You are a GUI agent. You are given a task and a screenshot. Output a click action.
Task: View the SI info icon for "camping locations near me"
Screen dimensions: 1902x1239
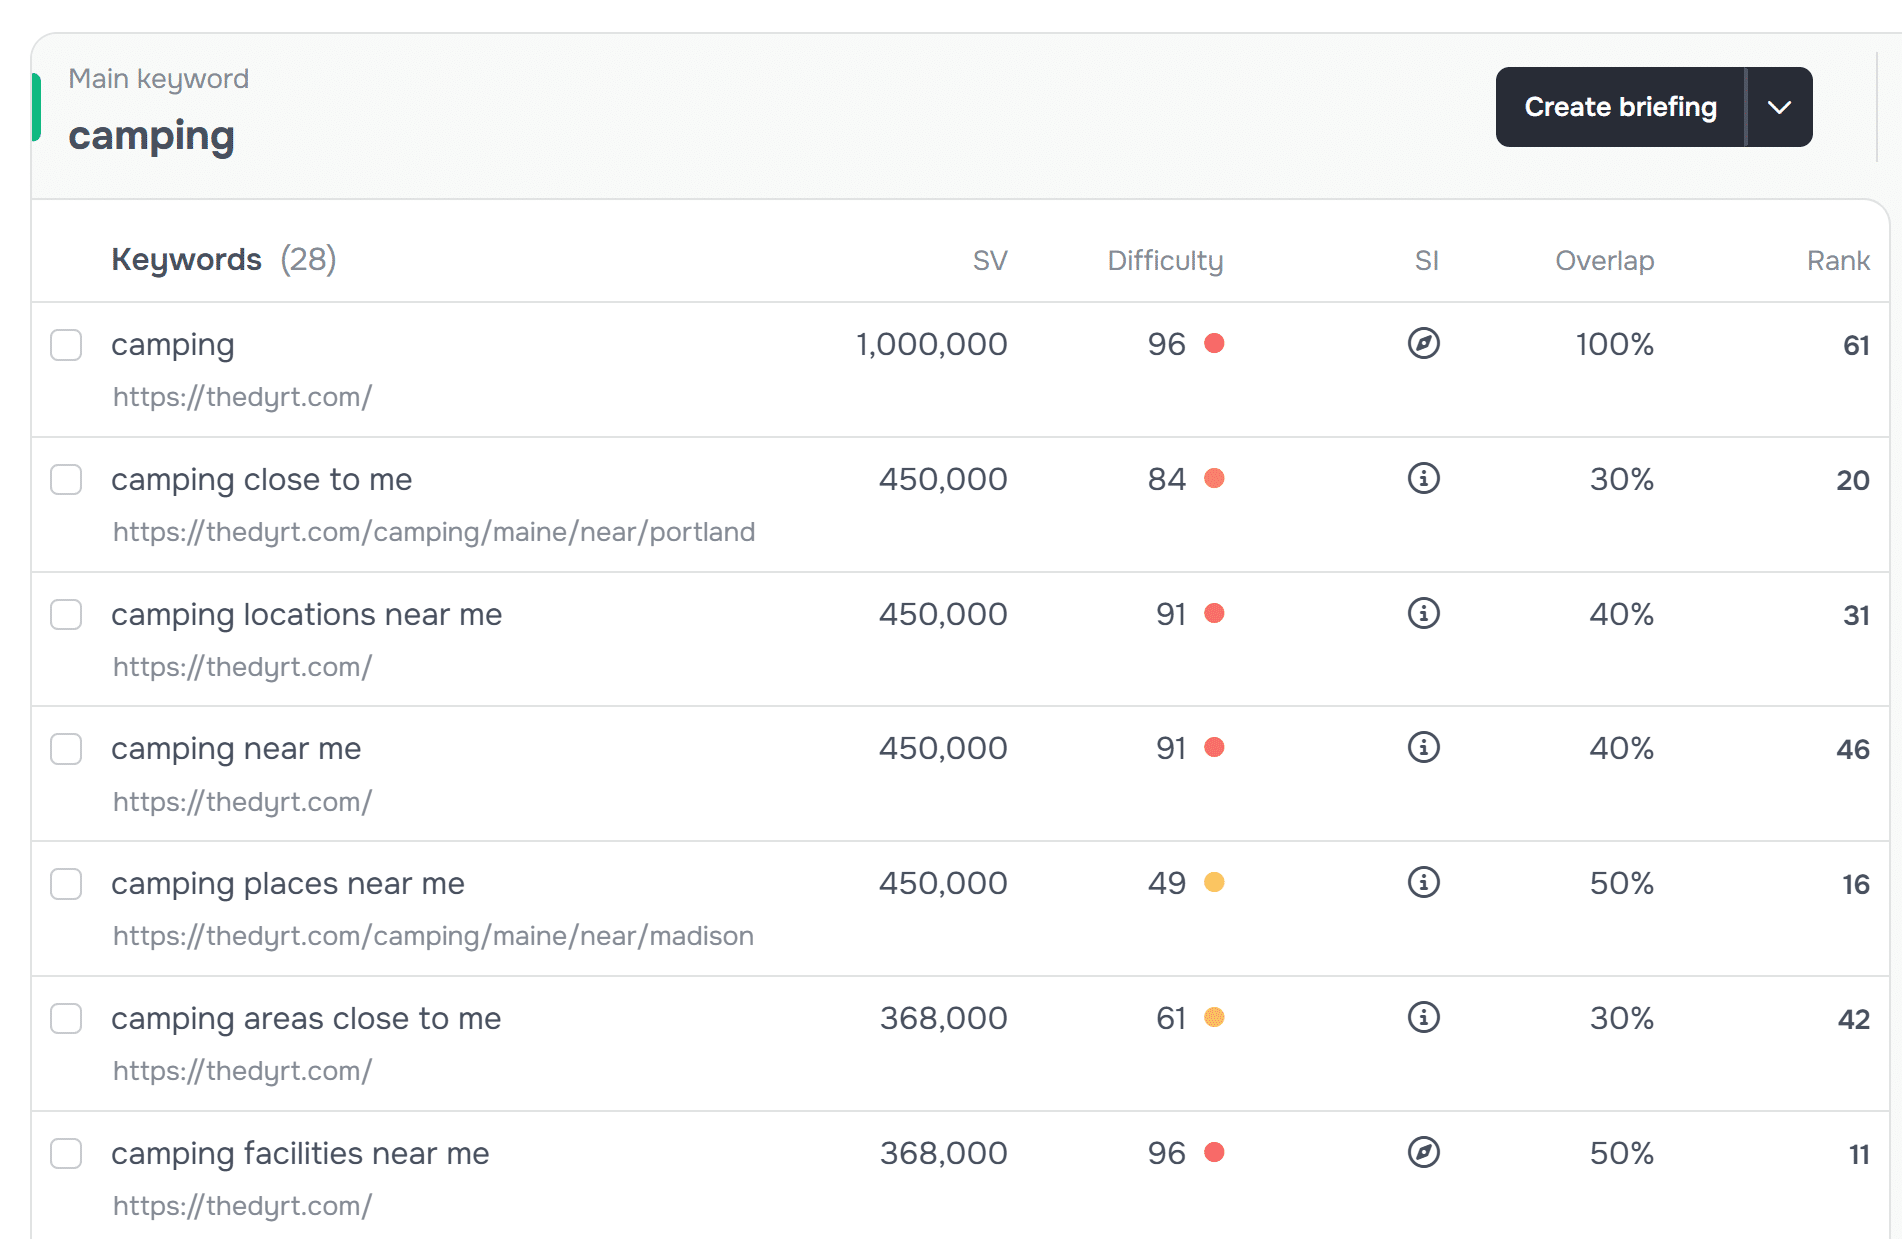[x=1423, y=614]
